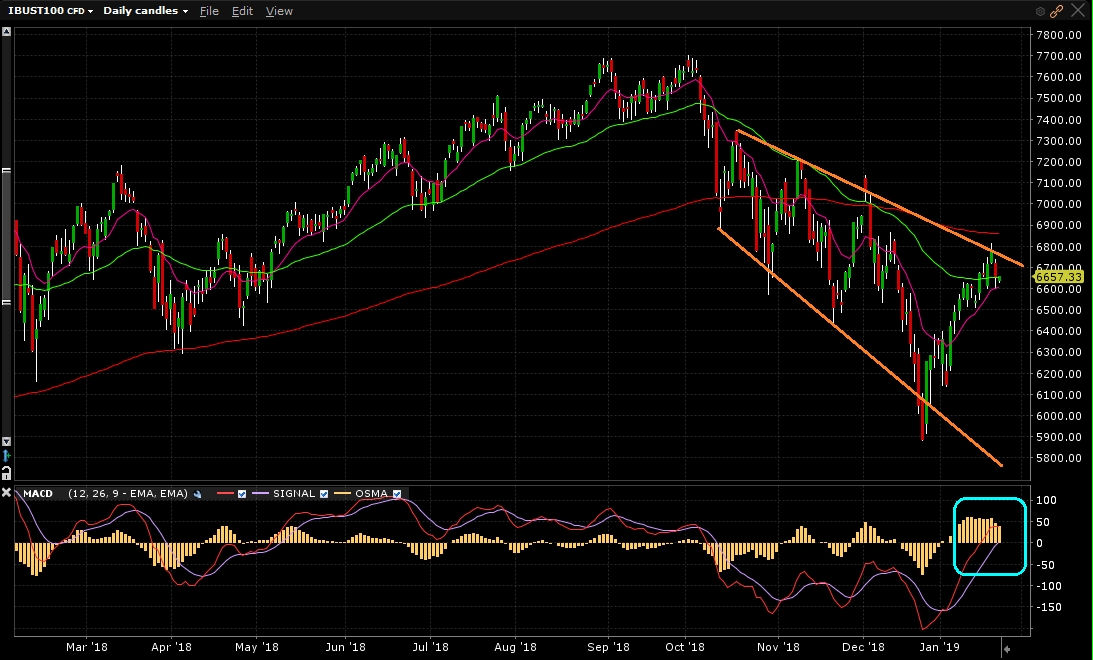Click the MACD parameters (12, 26, 9 - EMA, EMA)
The height and width of the screenshot is (660, 1093).
tap(128, 493)
